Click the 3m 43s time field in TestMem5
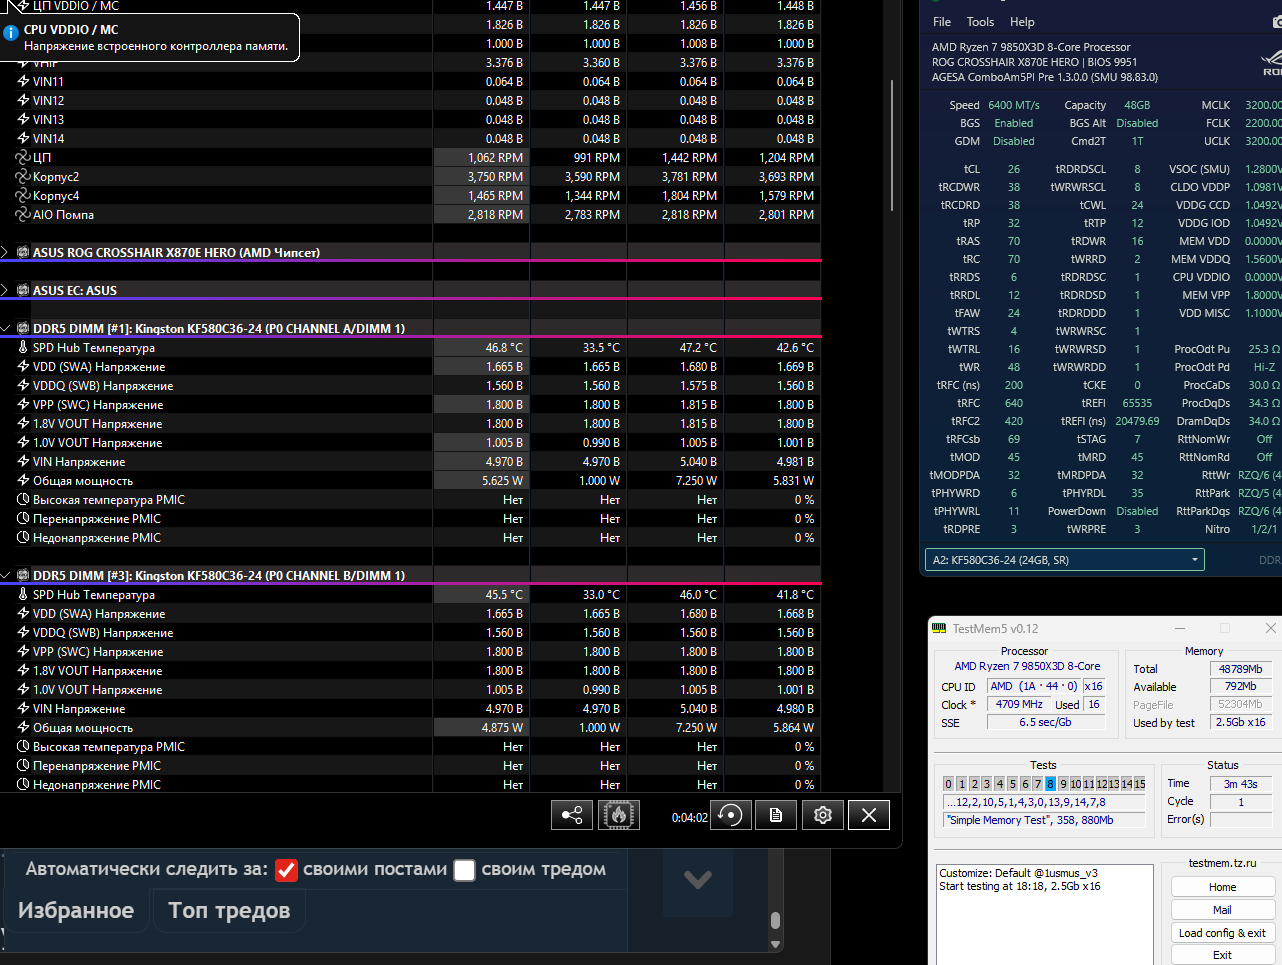This screenshot has height=965, width=1282. pyautogui.click(x=1240, y=784)
